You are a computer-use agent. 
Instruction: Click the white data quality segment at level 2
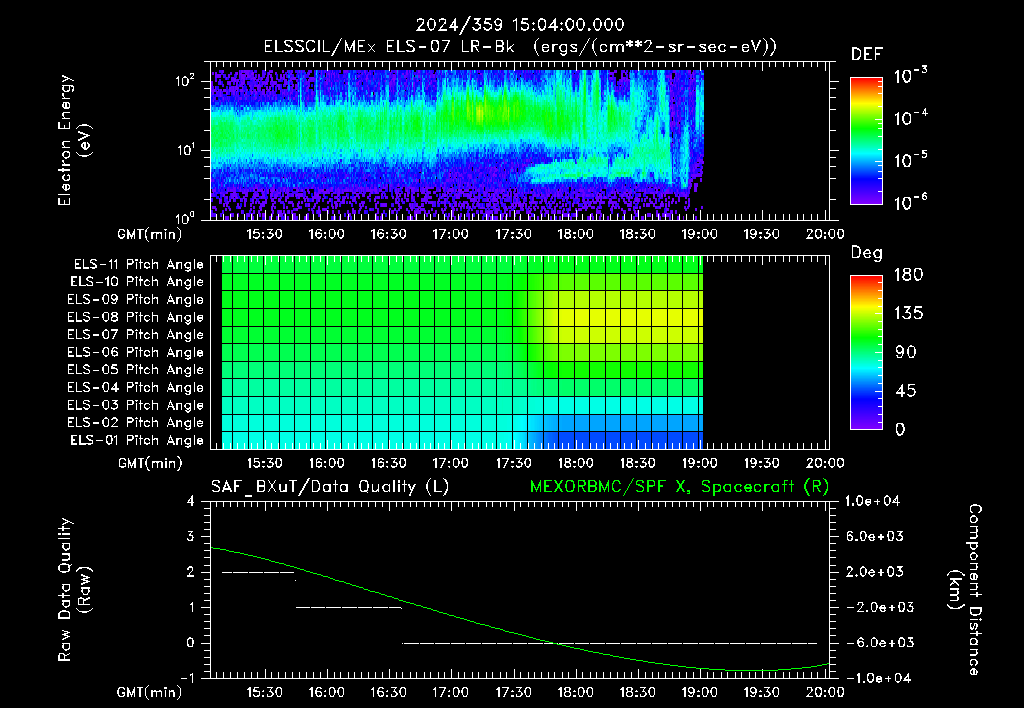[259, 573]
